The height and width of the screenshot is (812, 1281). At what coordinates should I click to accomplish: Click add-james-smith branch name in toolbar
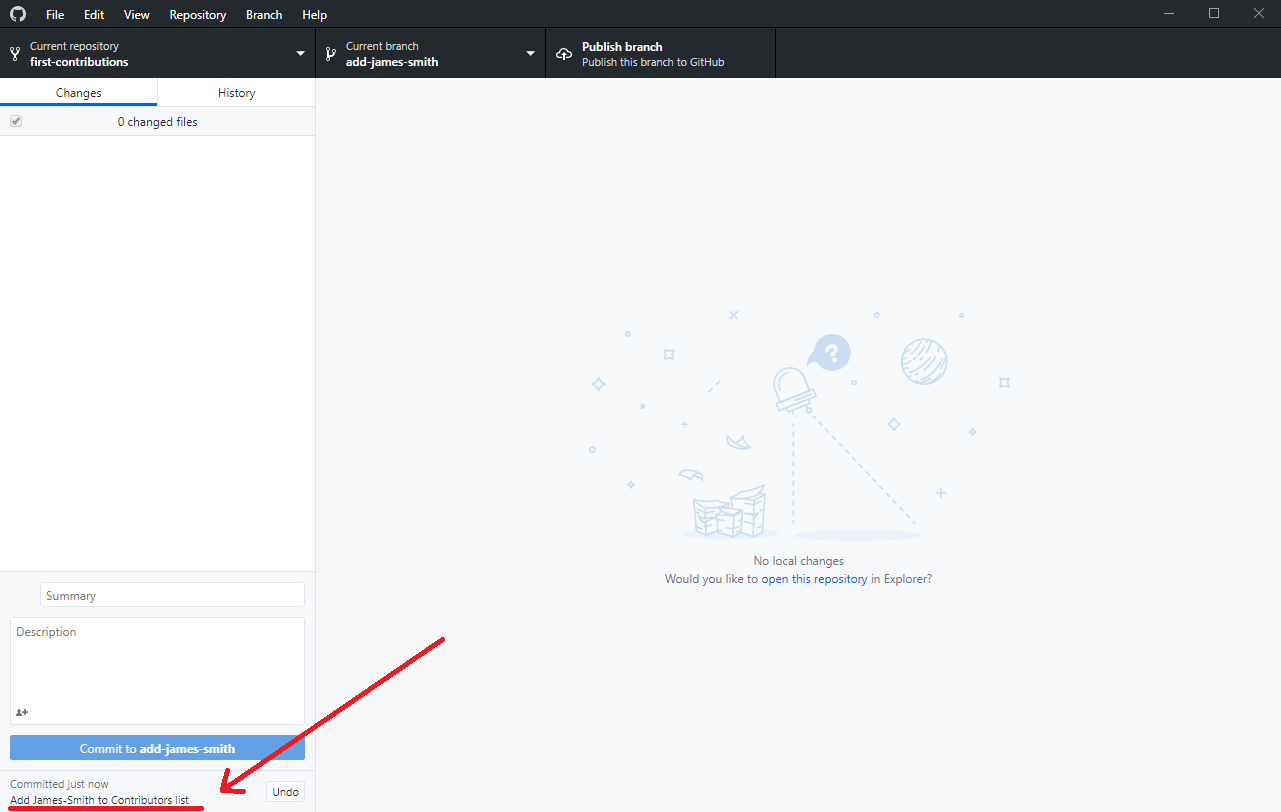pos(392,62)
